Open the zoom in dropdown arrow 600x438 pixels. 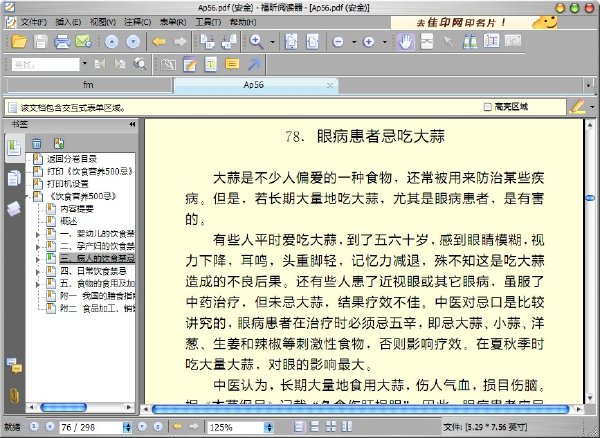[x=385, y=42]
